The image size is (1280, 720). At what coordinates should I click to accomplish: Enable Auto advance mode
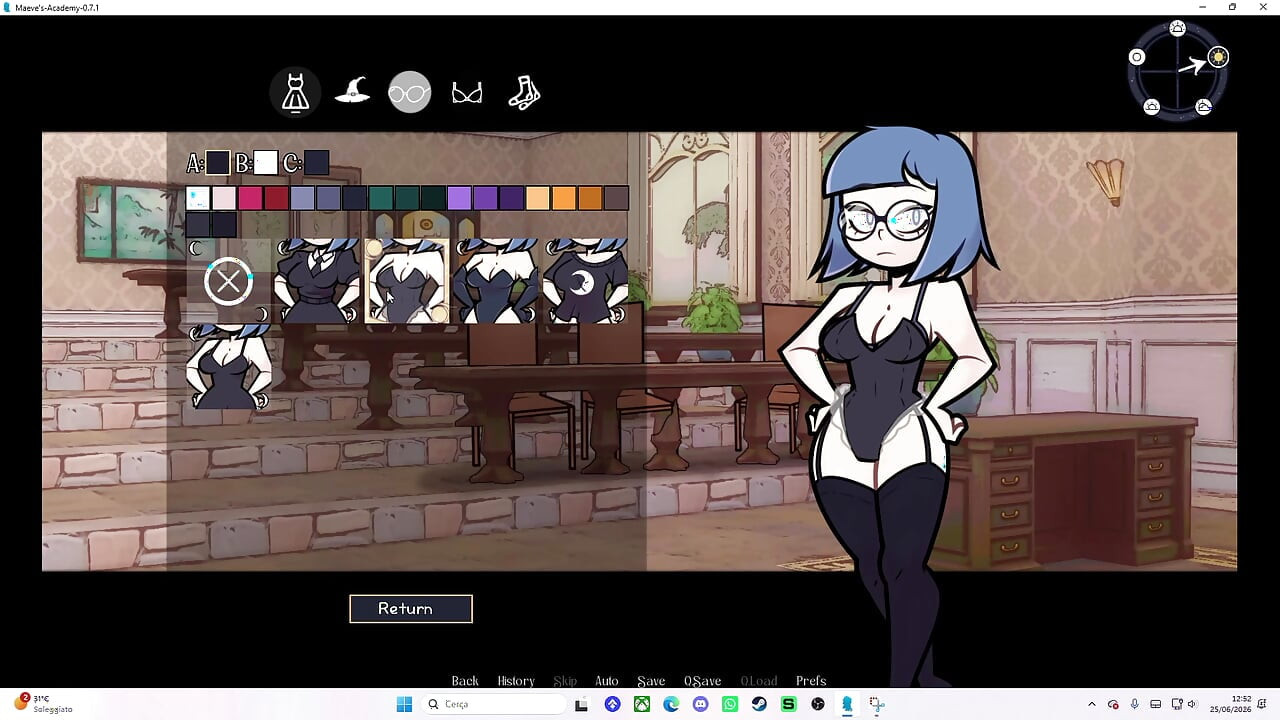[x=607, y=681]
